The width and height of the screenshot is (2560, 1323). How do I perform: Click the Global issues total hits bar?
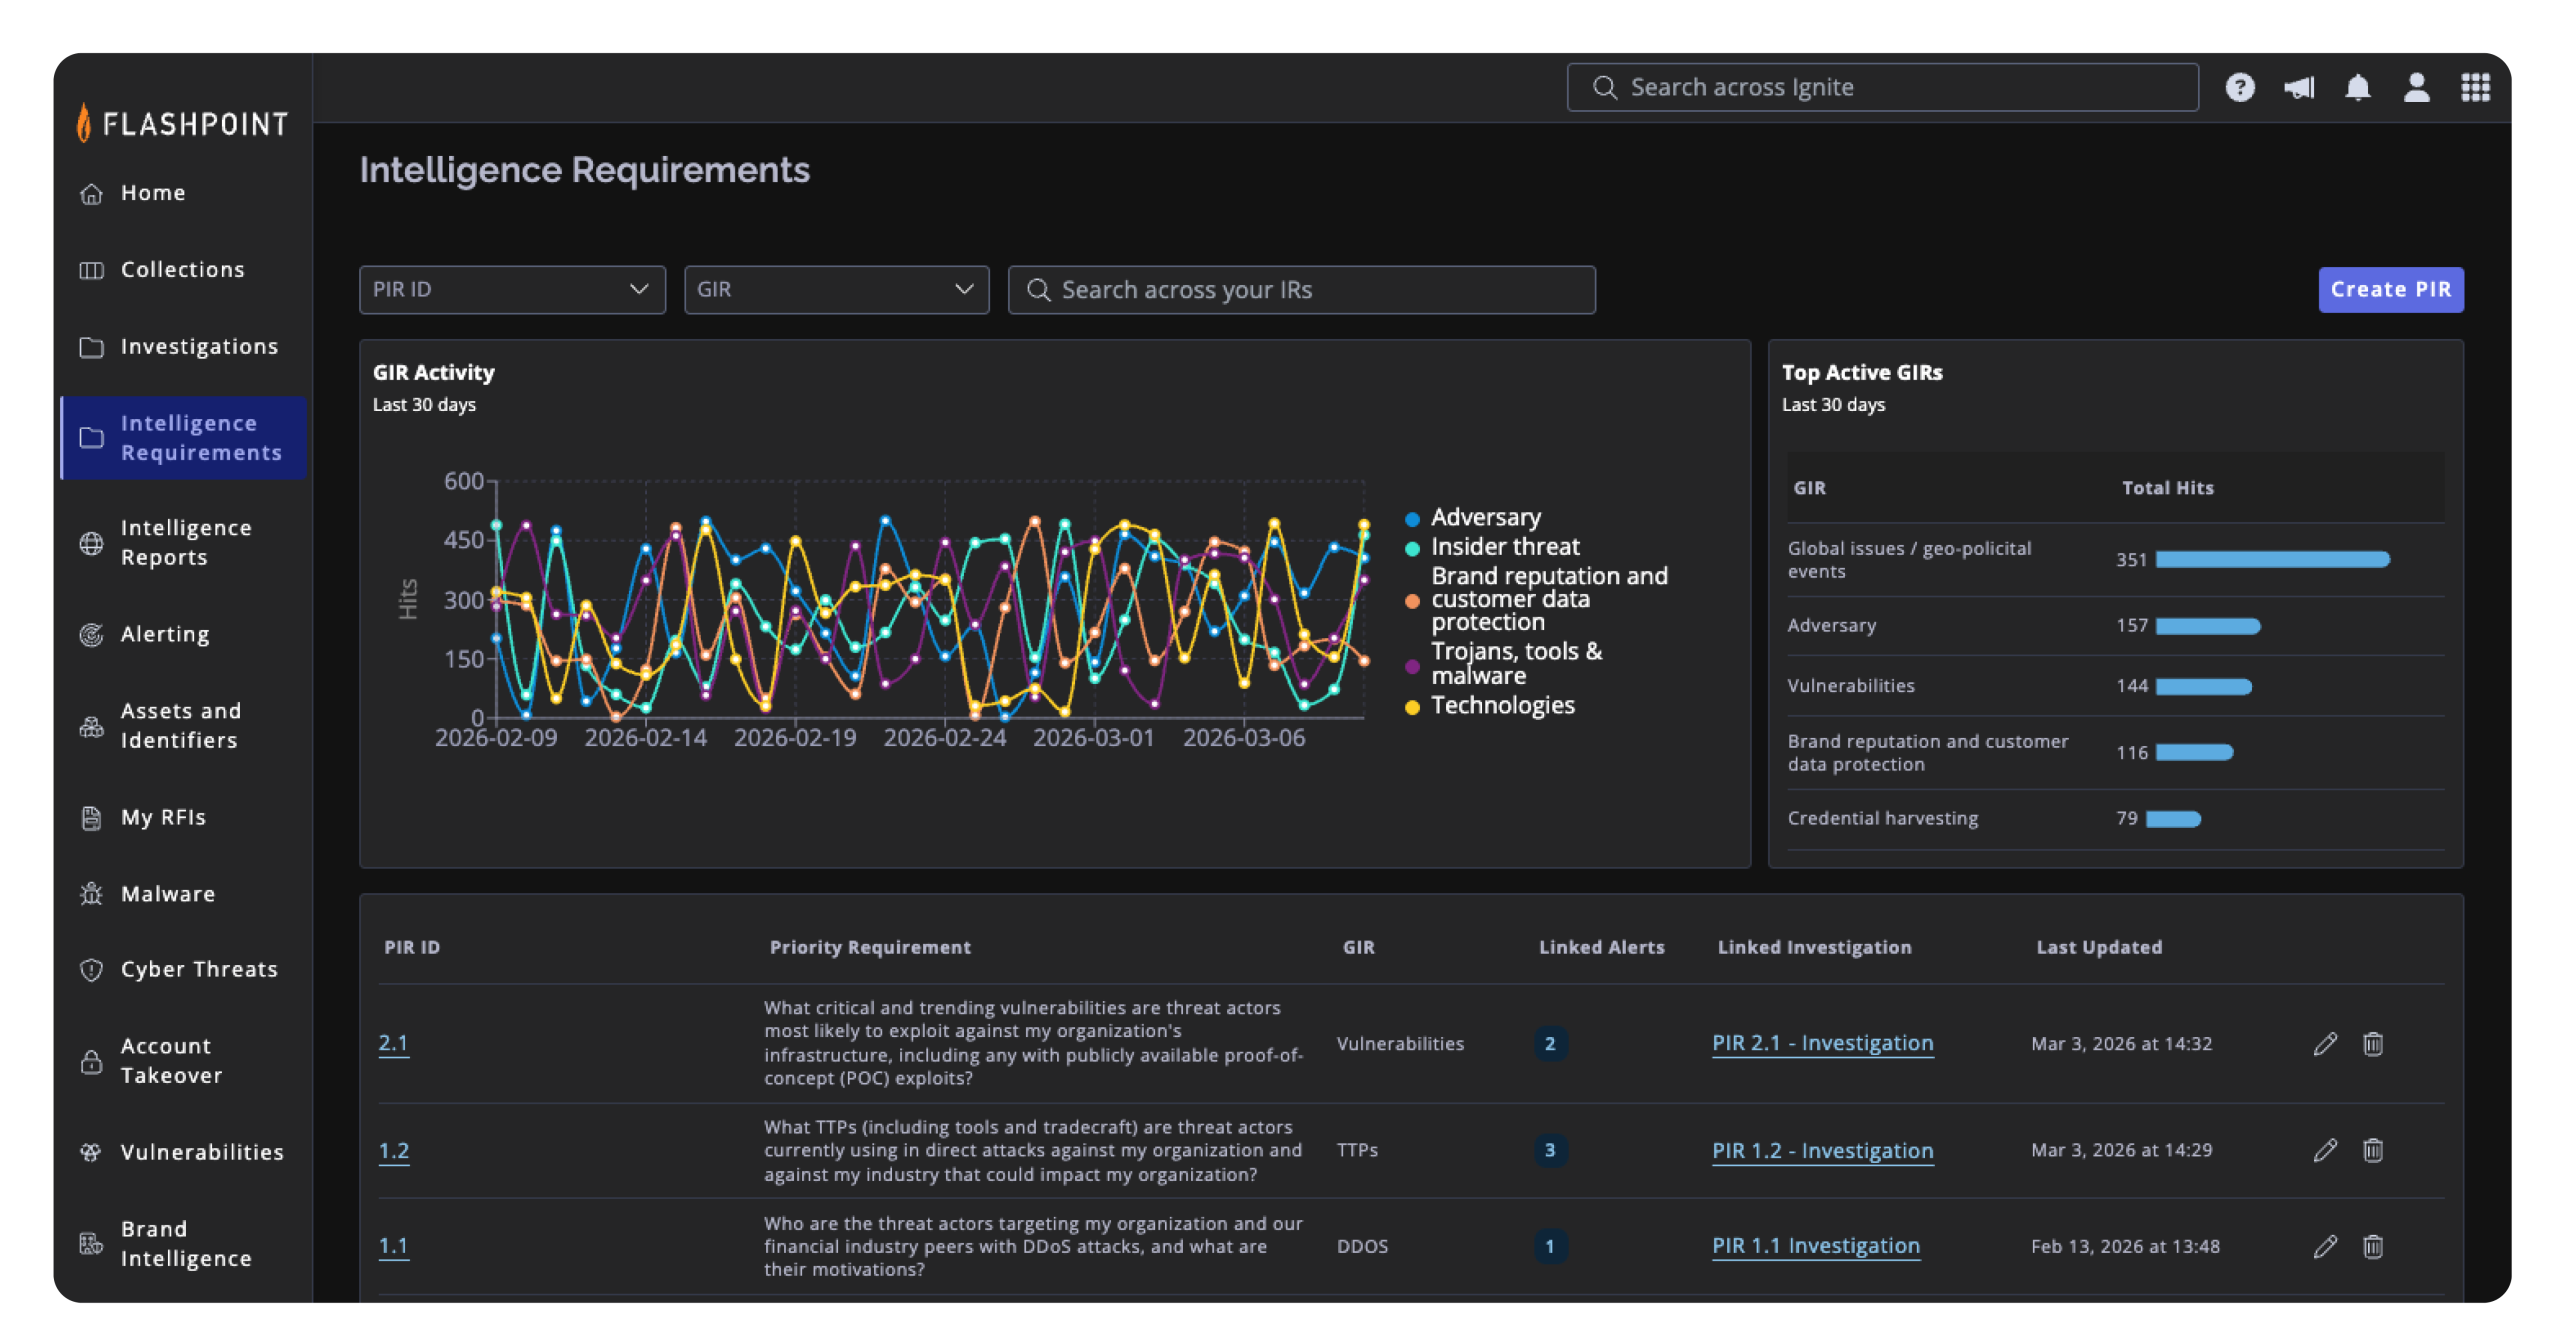2272,560
